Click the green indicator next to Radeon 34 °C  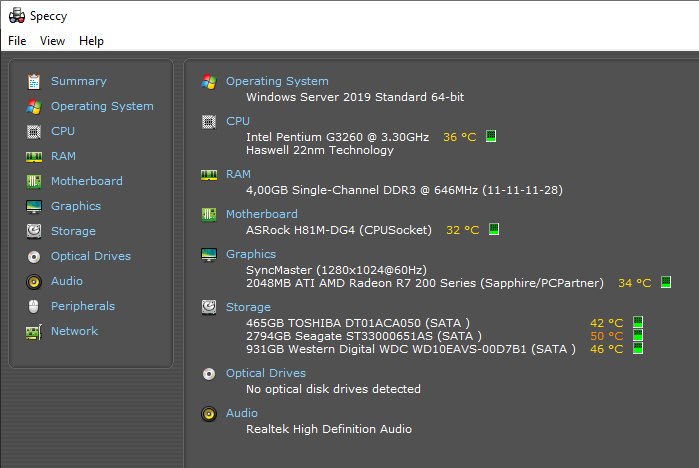(x=666, y=282)
